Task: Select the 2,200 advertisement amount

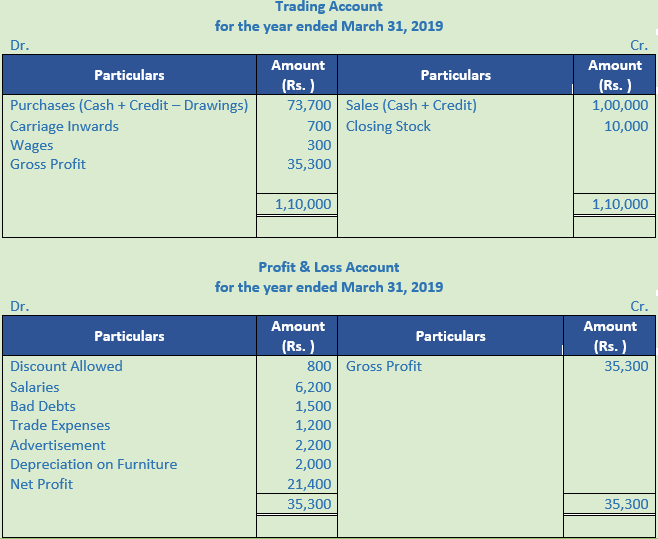Action: [313, 445]
